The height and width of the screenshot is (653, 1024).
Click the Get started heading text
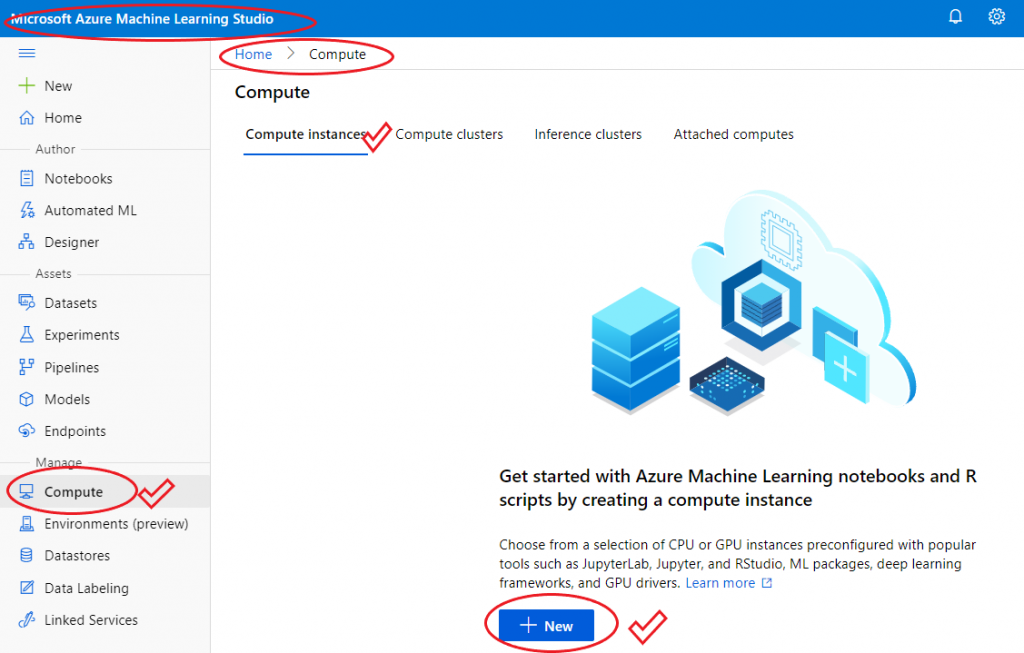coord(738,488)
